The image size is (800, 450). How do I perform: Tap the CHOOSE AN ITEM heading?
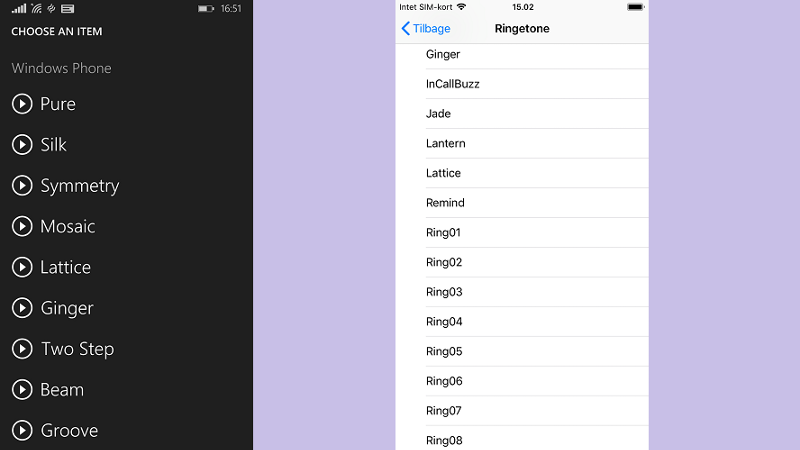pos(57,32)
